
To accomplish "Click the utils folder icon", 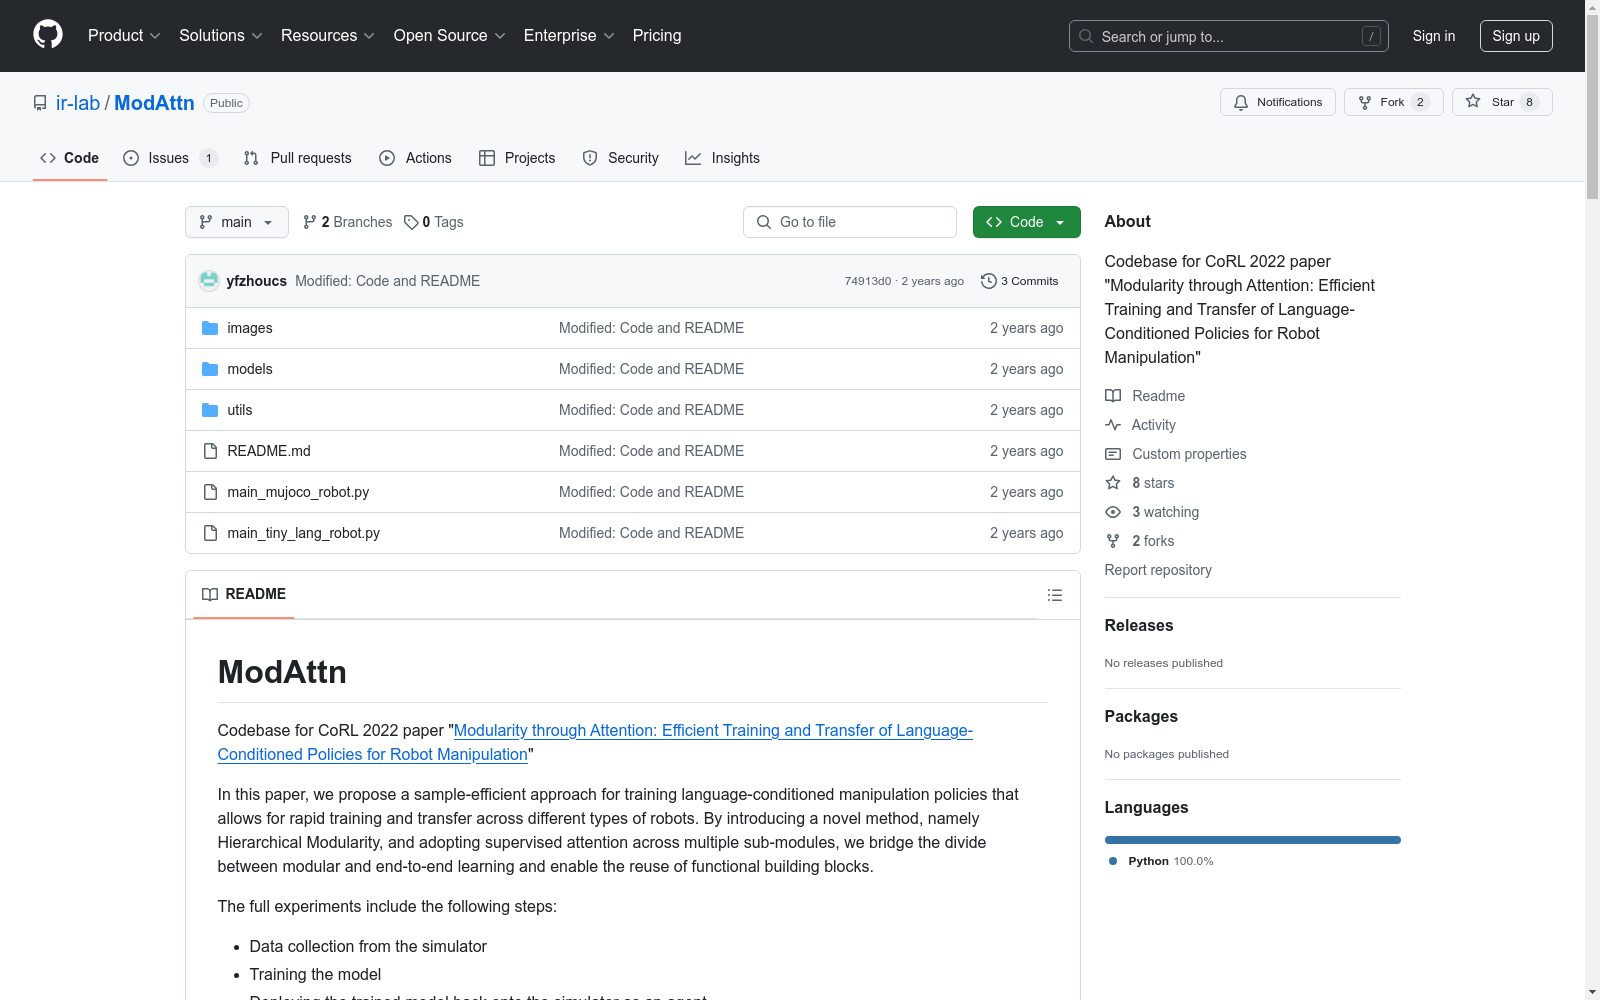I will 210,410.
